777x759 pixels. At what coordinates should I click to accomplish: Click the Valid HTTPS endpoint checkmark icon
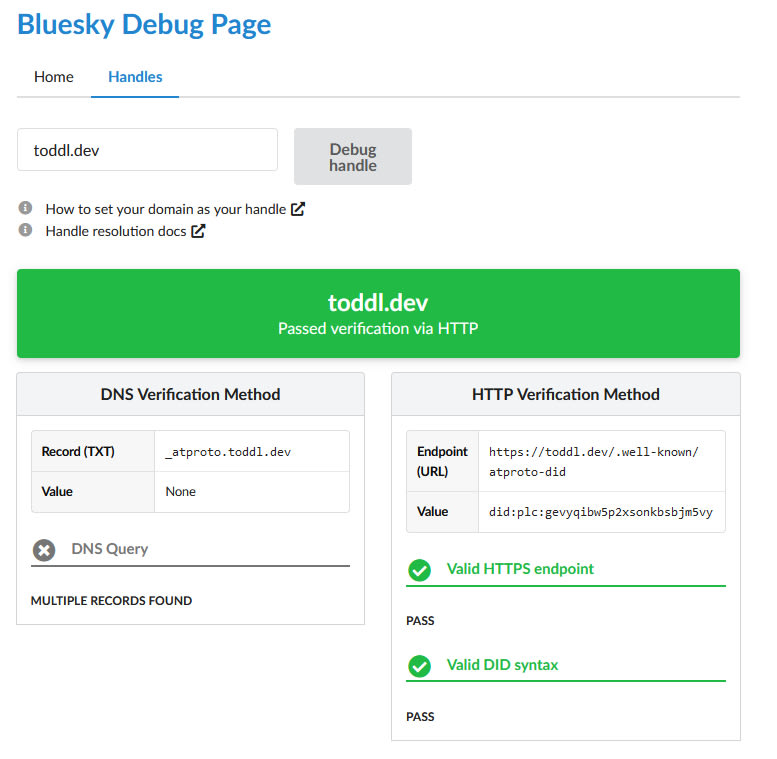point(419,570)
